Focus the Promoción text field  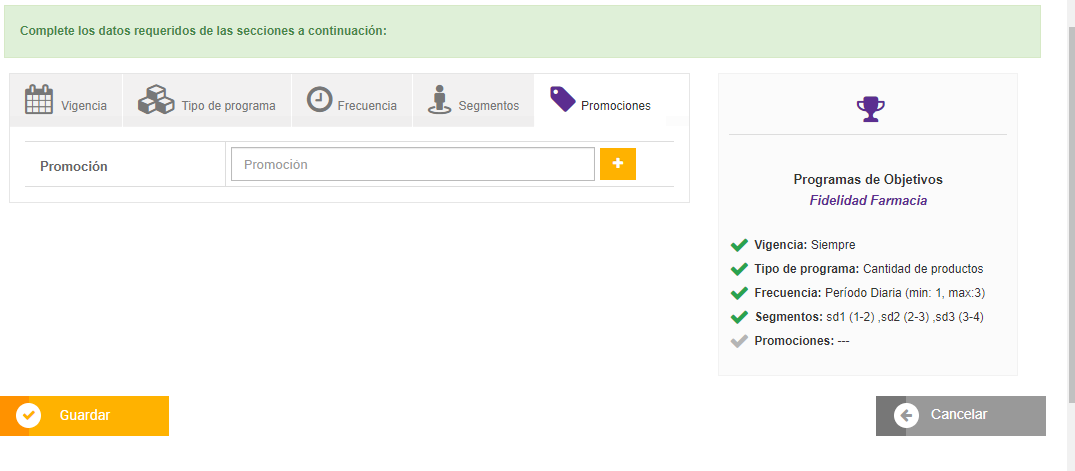click(x=412, y=164)
